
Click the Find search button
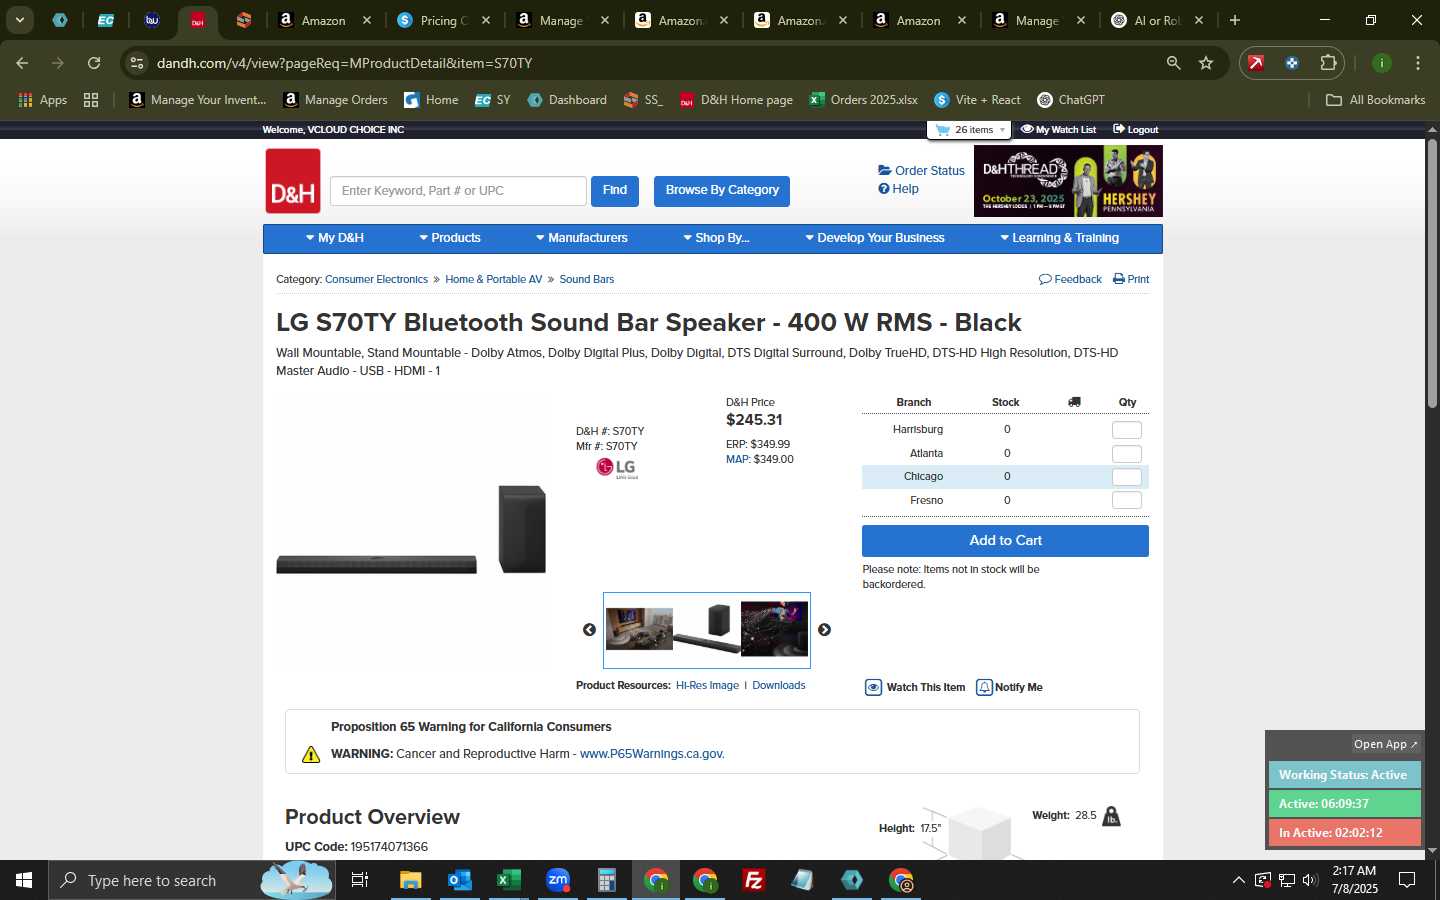(x=615, y=191)
